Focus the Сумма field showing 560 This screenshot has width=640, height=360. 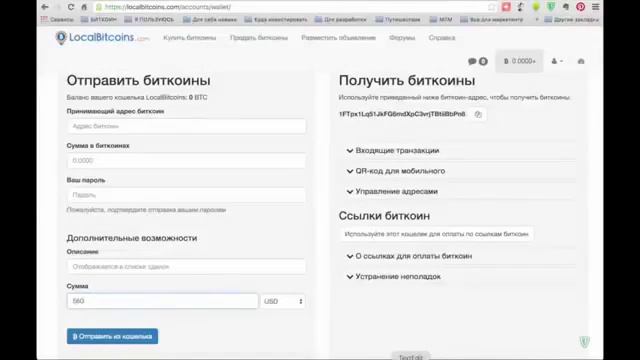(162, 301)
